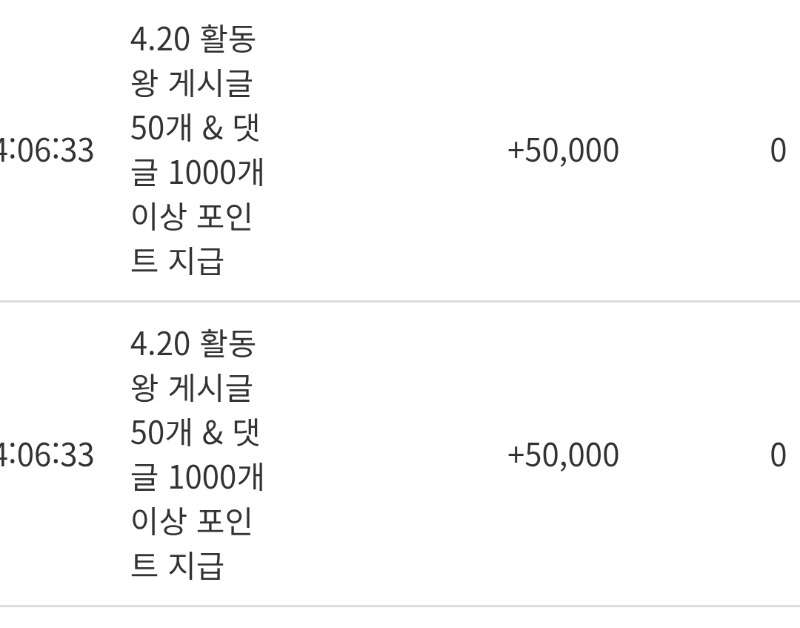The height and width of the screenshot is (628, 800).
Task: Click the timestamp in the first row
Action: pos(47,152)
